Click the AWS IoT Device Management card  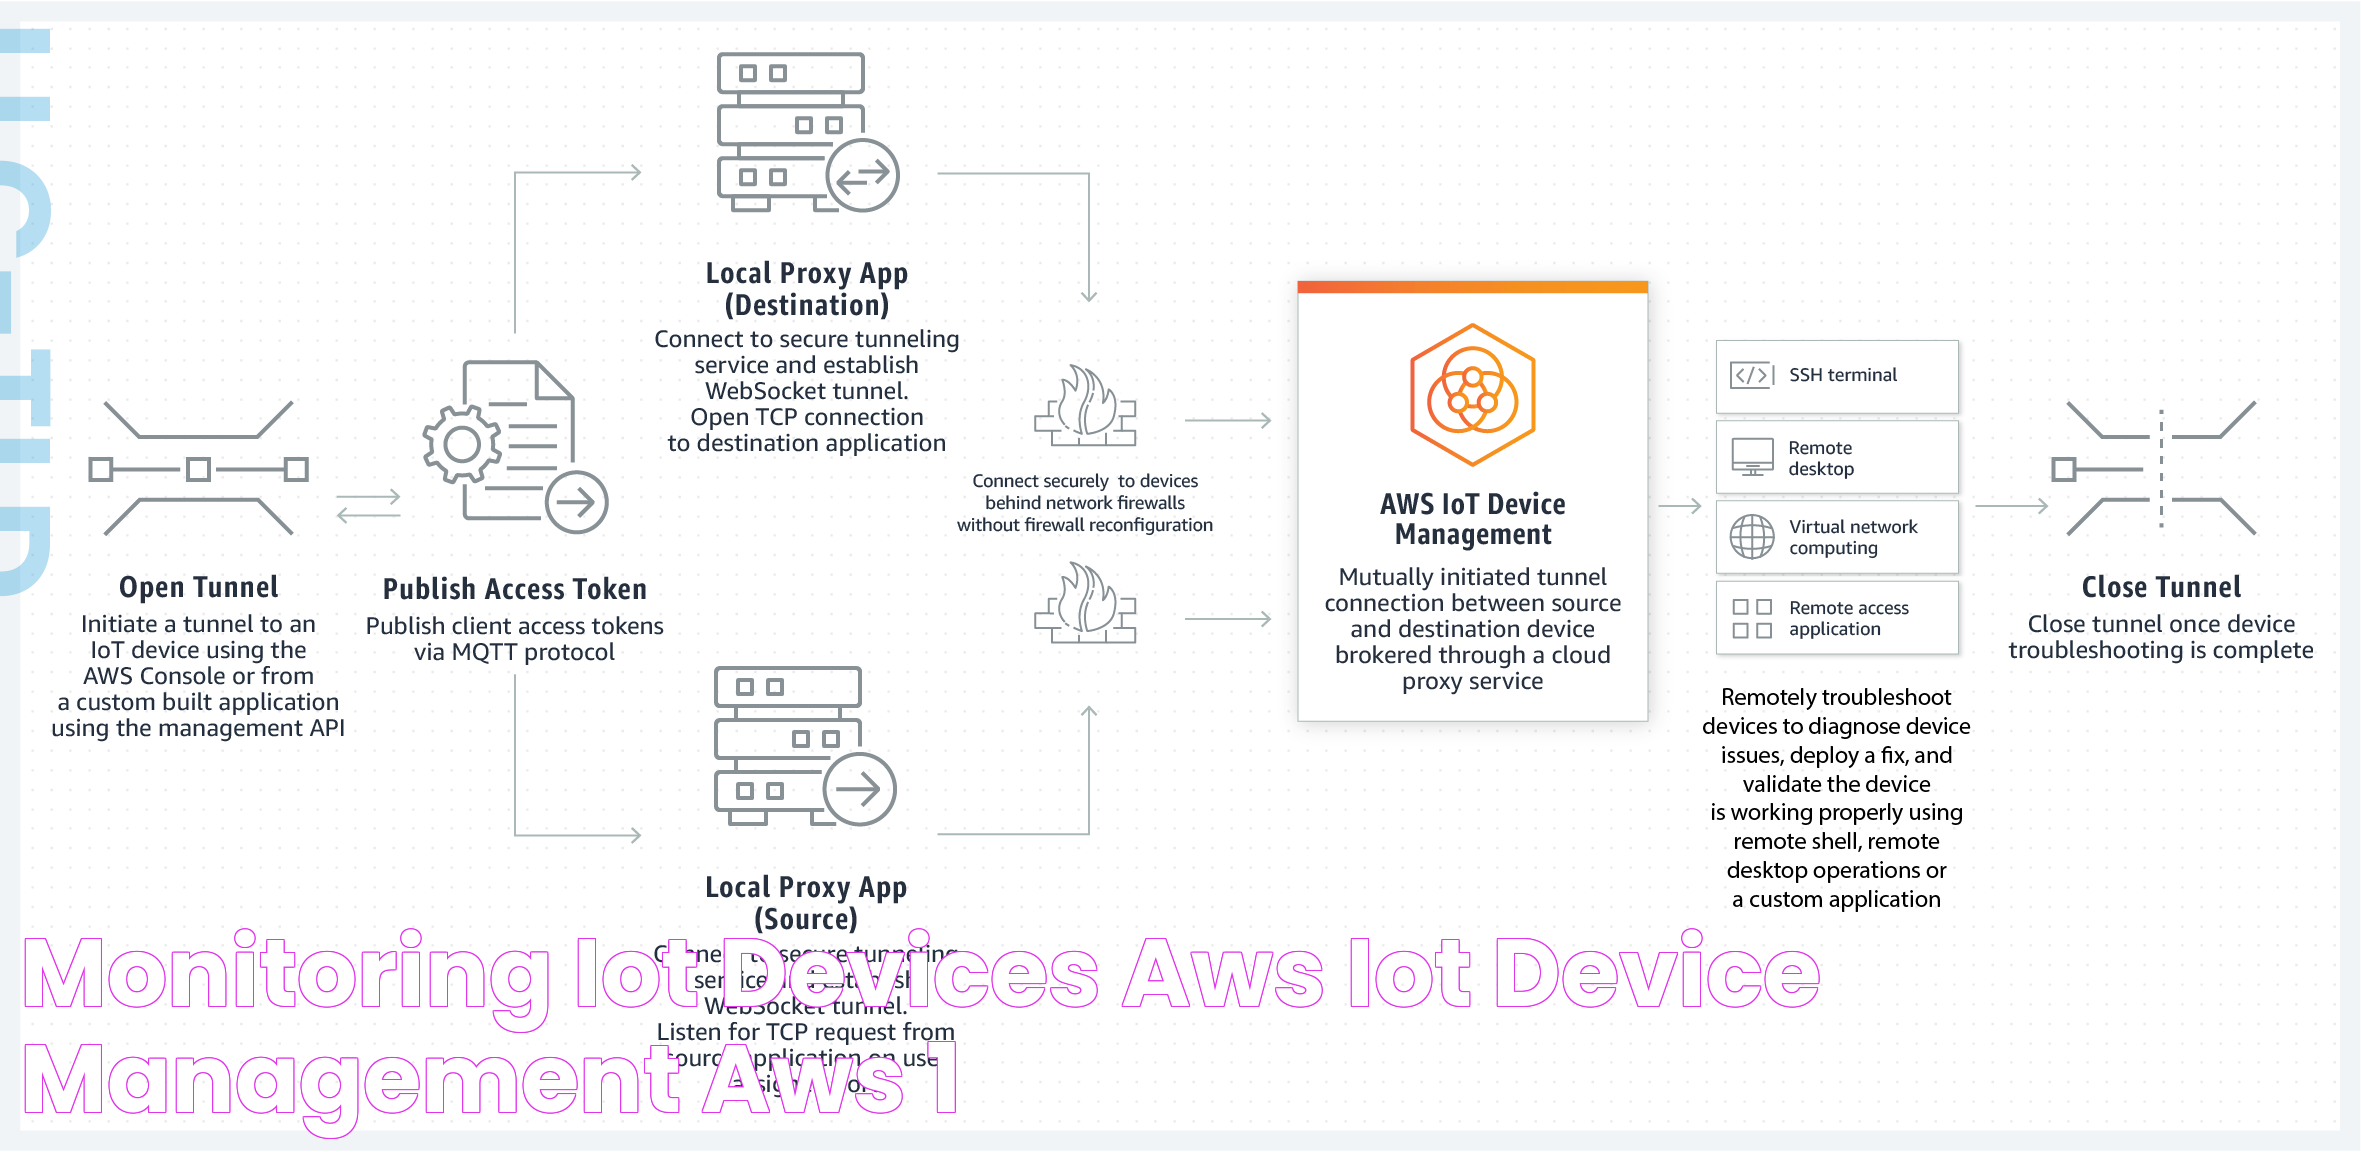[1472, 501]
